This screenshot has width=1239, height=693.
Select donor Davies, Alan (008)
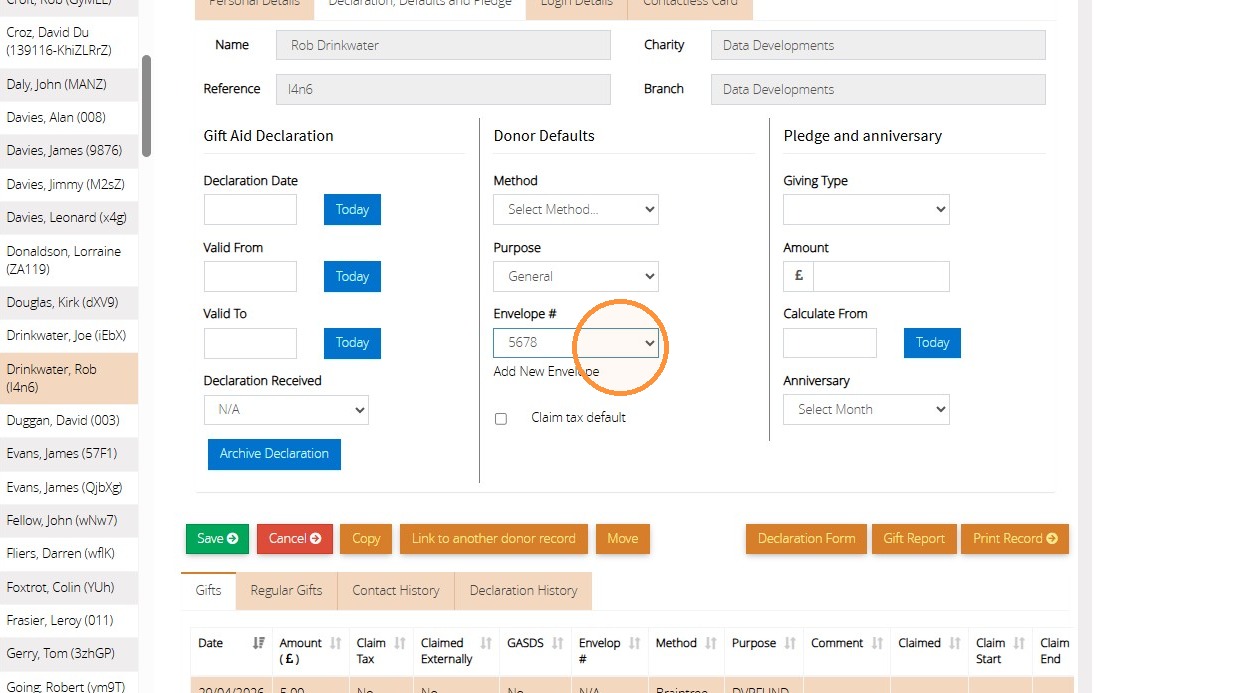[69, 117]
